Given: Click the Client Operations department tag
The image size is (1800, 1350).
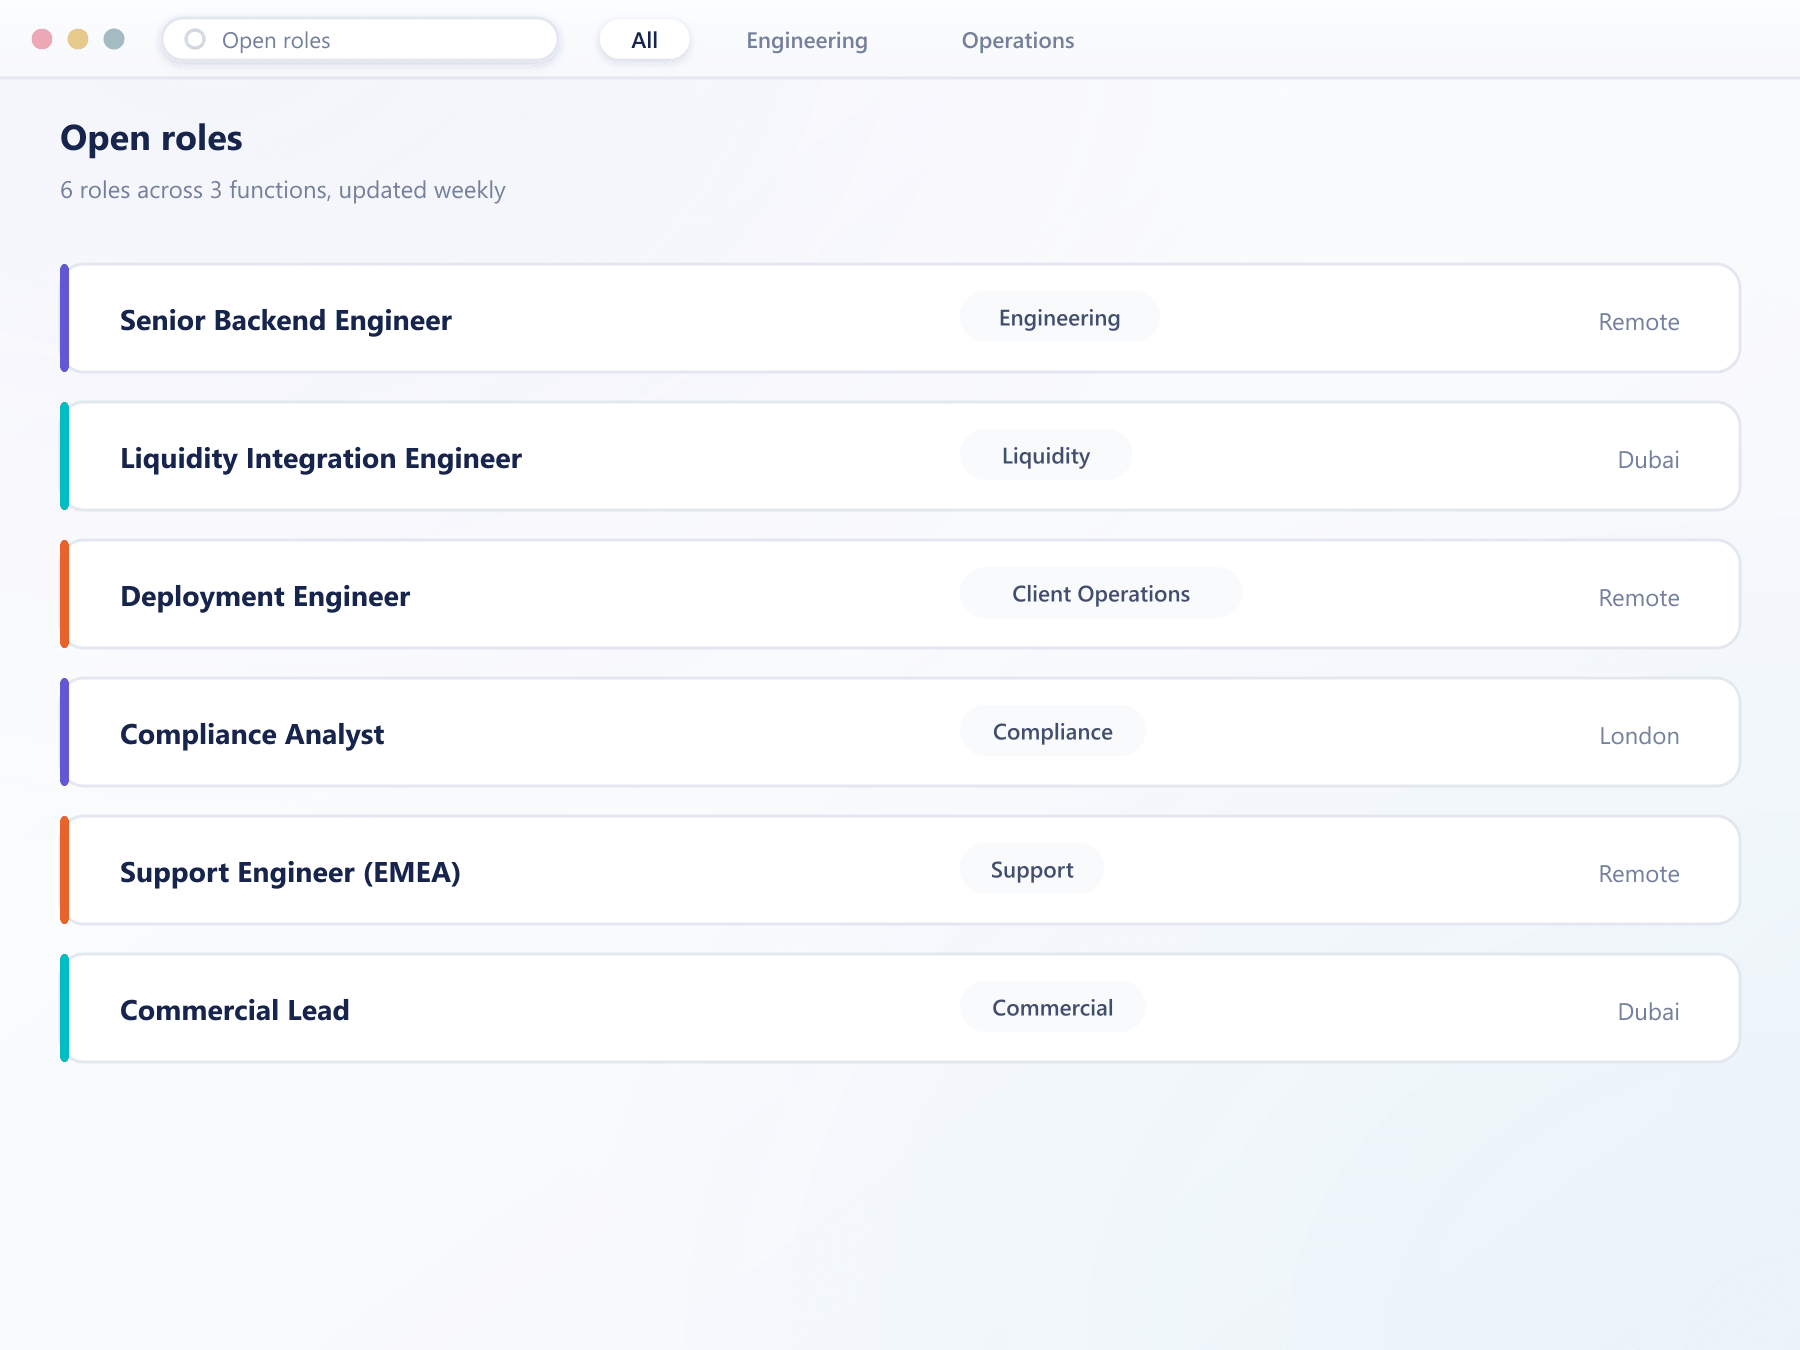Looking at the screenshot, I should point(1101,594).
